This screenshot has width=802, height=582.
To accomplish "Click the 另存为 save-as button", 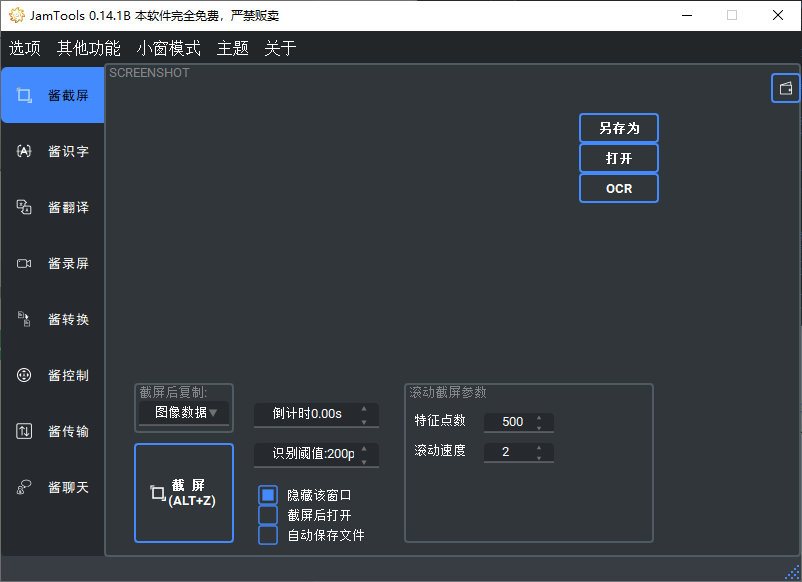I will click(618, 128).
